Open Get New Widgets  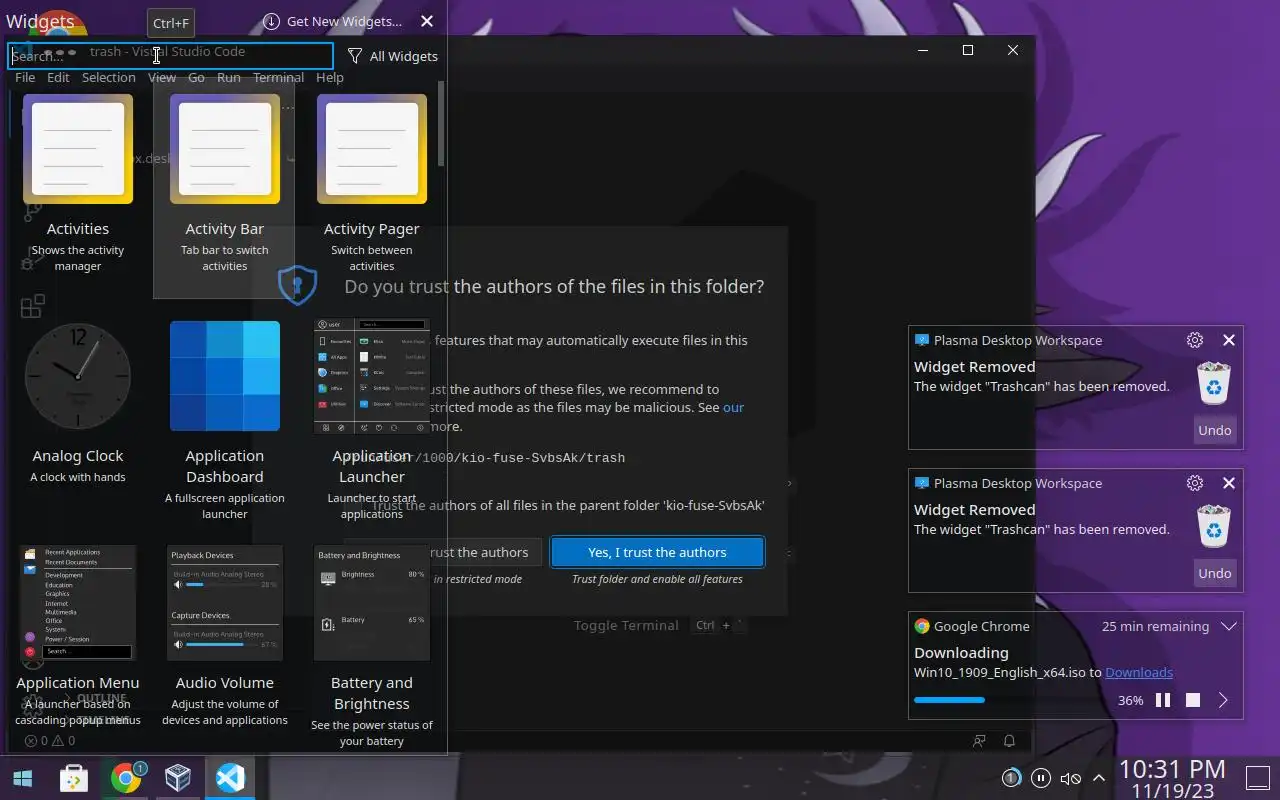tap(332, 21)
